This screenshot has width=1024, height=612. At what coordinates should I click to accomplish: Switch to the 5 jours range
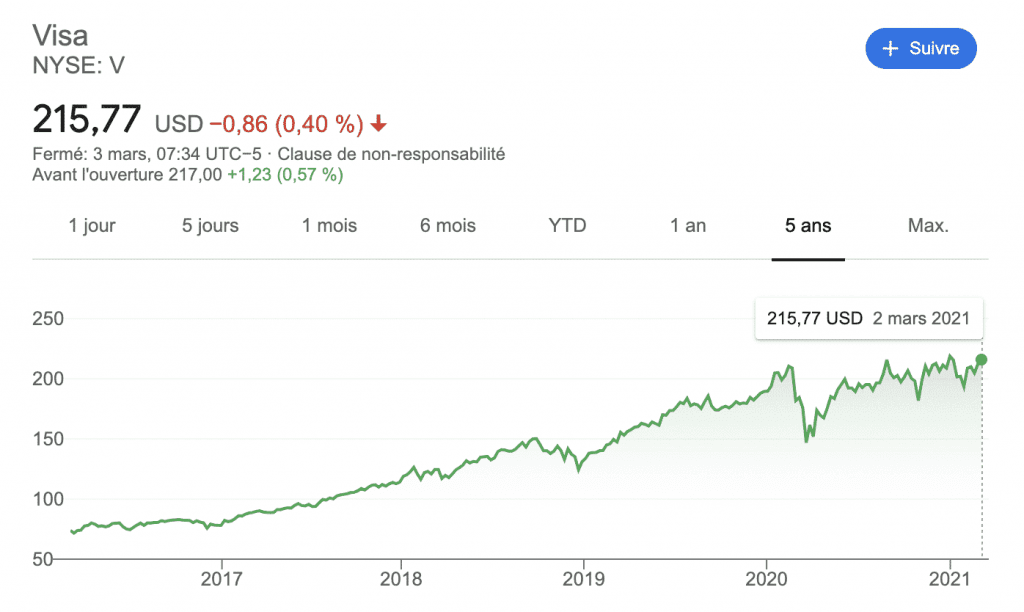210,225
